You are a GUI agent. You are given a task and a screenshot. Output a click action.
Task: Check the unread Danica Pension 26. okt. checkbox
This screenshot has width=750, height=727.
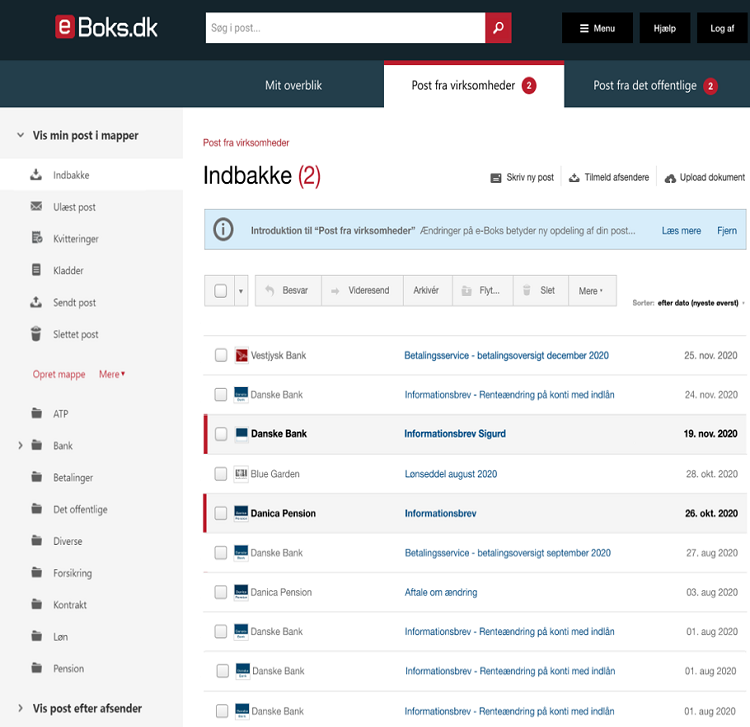coord(221,513)
